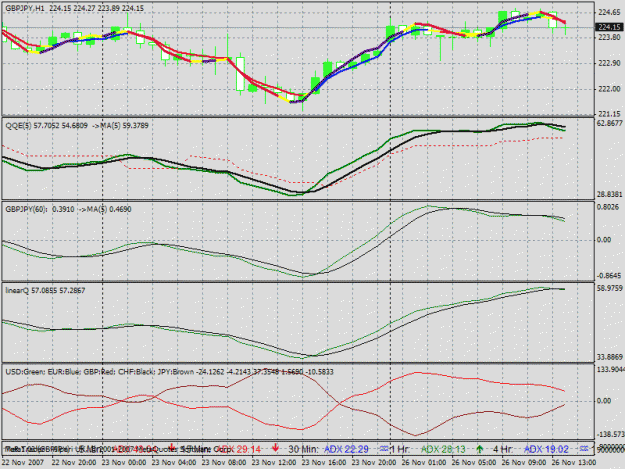Click the ADX 28.13 readout
625x469 pixels.
click(443, 449)
